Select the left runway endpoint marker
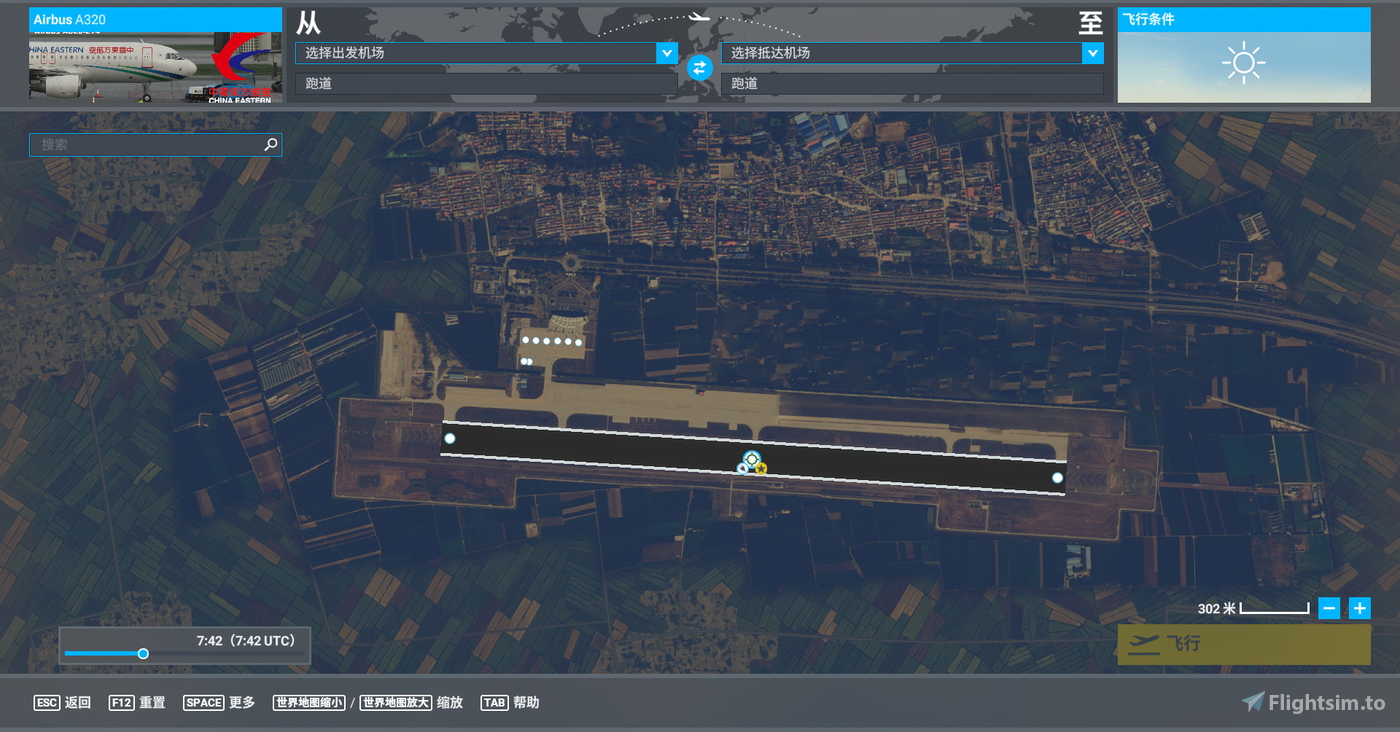 point(449,438)
